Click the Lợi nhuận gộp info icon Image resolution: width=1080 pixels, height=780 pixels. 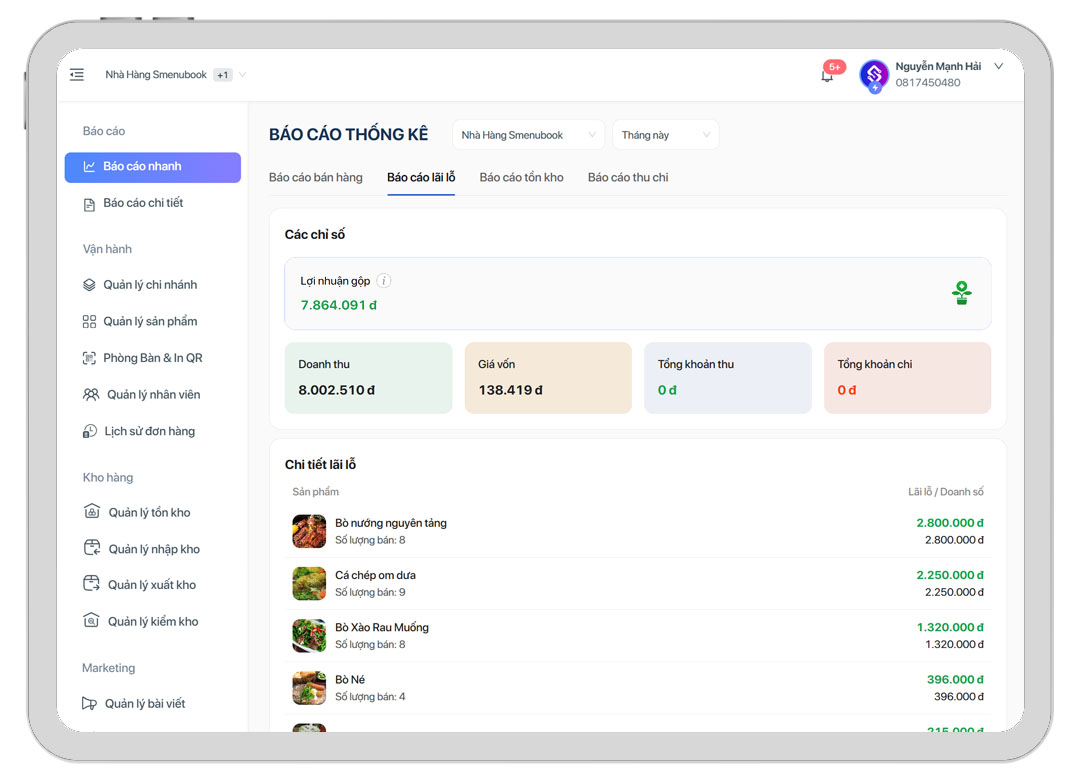(x=384, y=280)
